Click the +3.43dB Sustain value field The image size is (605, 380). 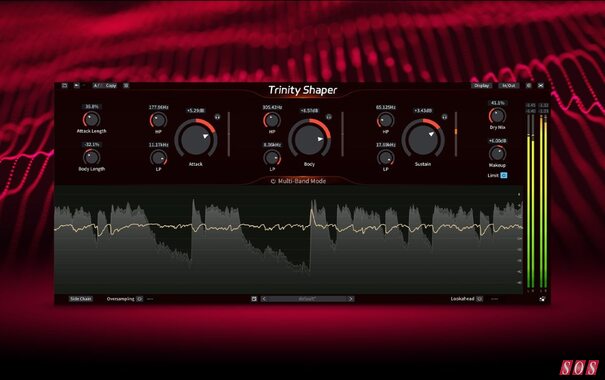[x=423, y=111]
